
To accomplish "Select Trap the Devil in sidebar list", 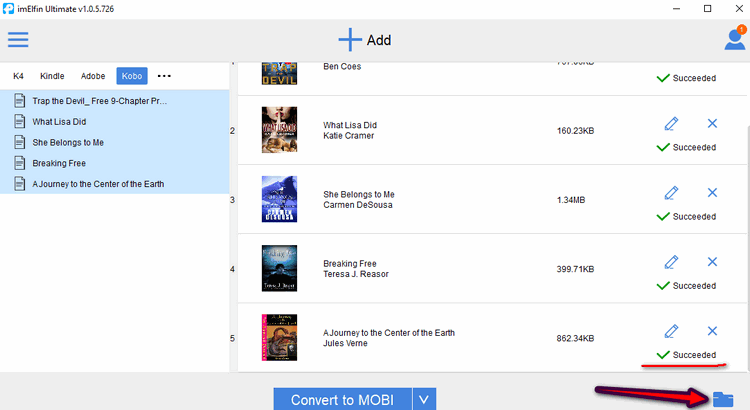I will (x=115, y=101).
